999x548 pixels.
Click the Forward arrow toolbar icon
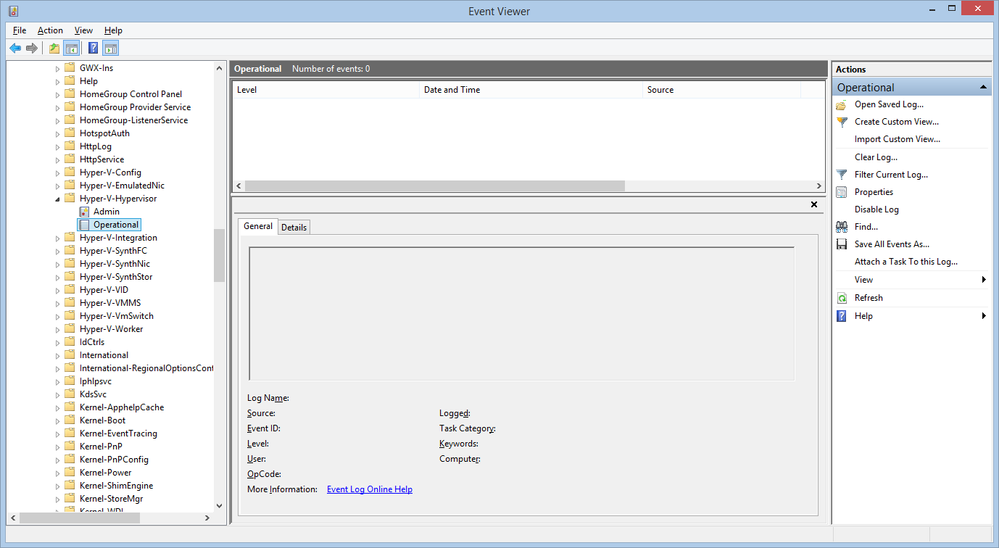coord(31,48)
